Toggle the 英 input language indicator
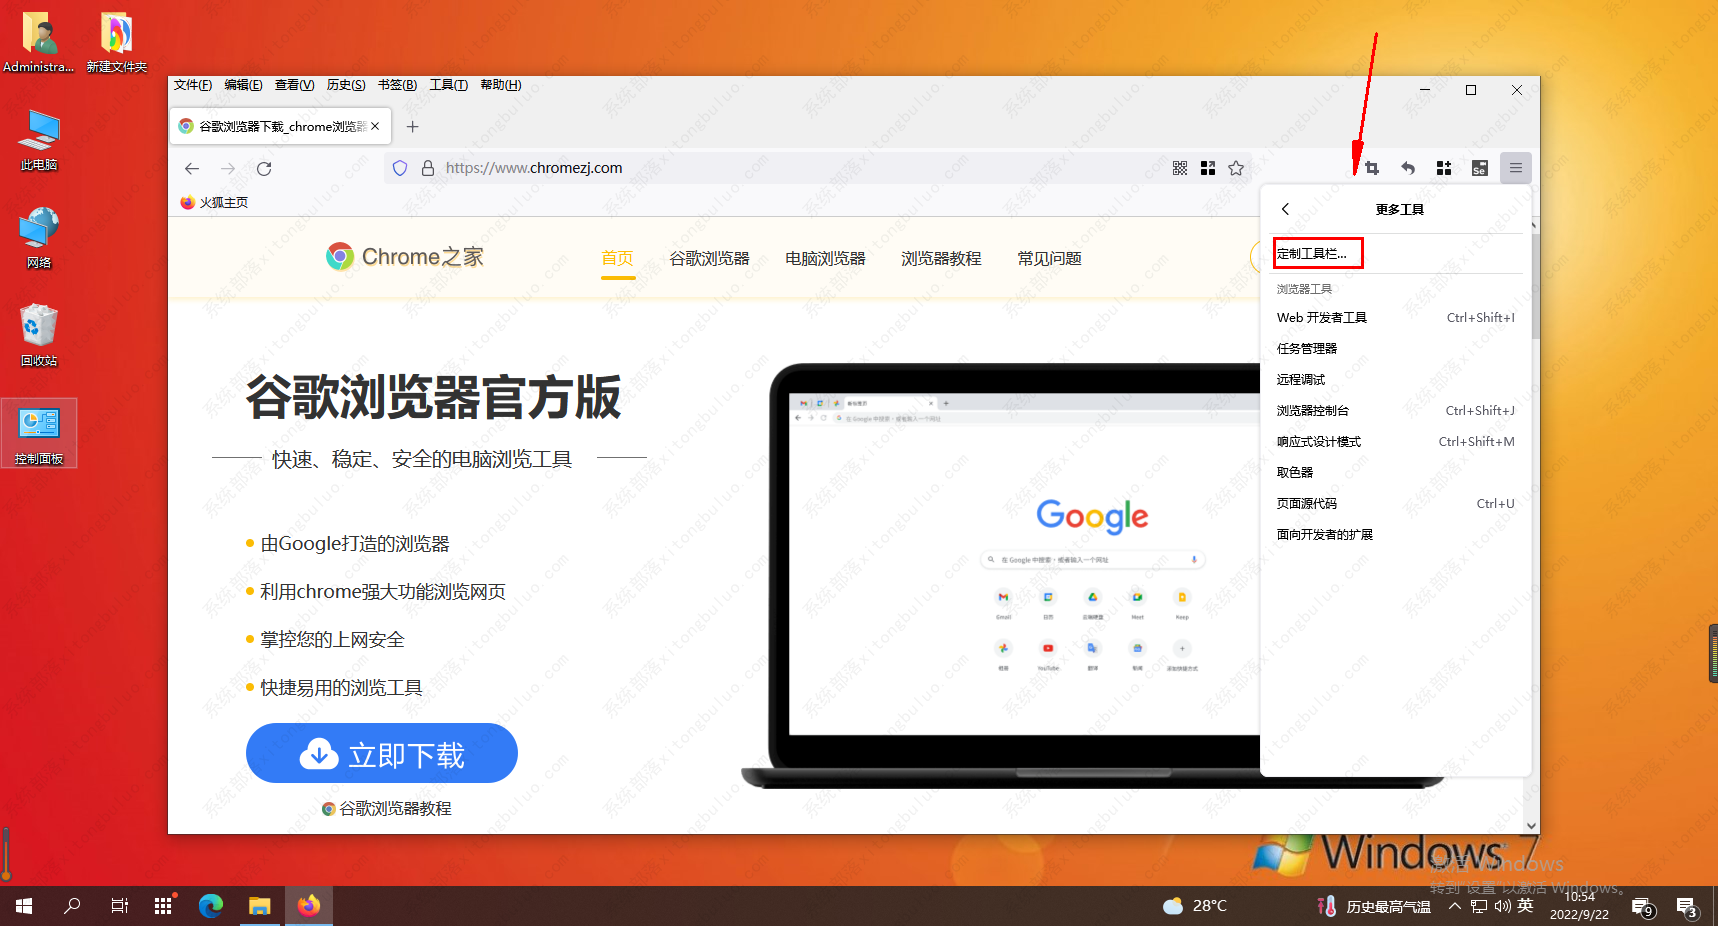Image resolution: width=1718 pixels, height=926 pixels. coord(1525,905)
